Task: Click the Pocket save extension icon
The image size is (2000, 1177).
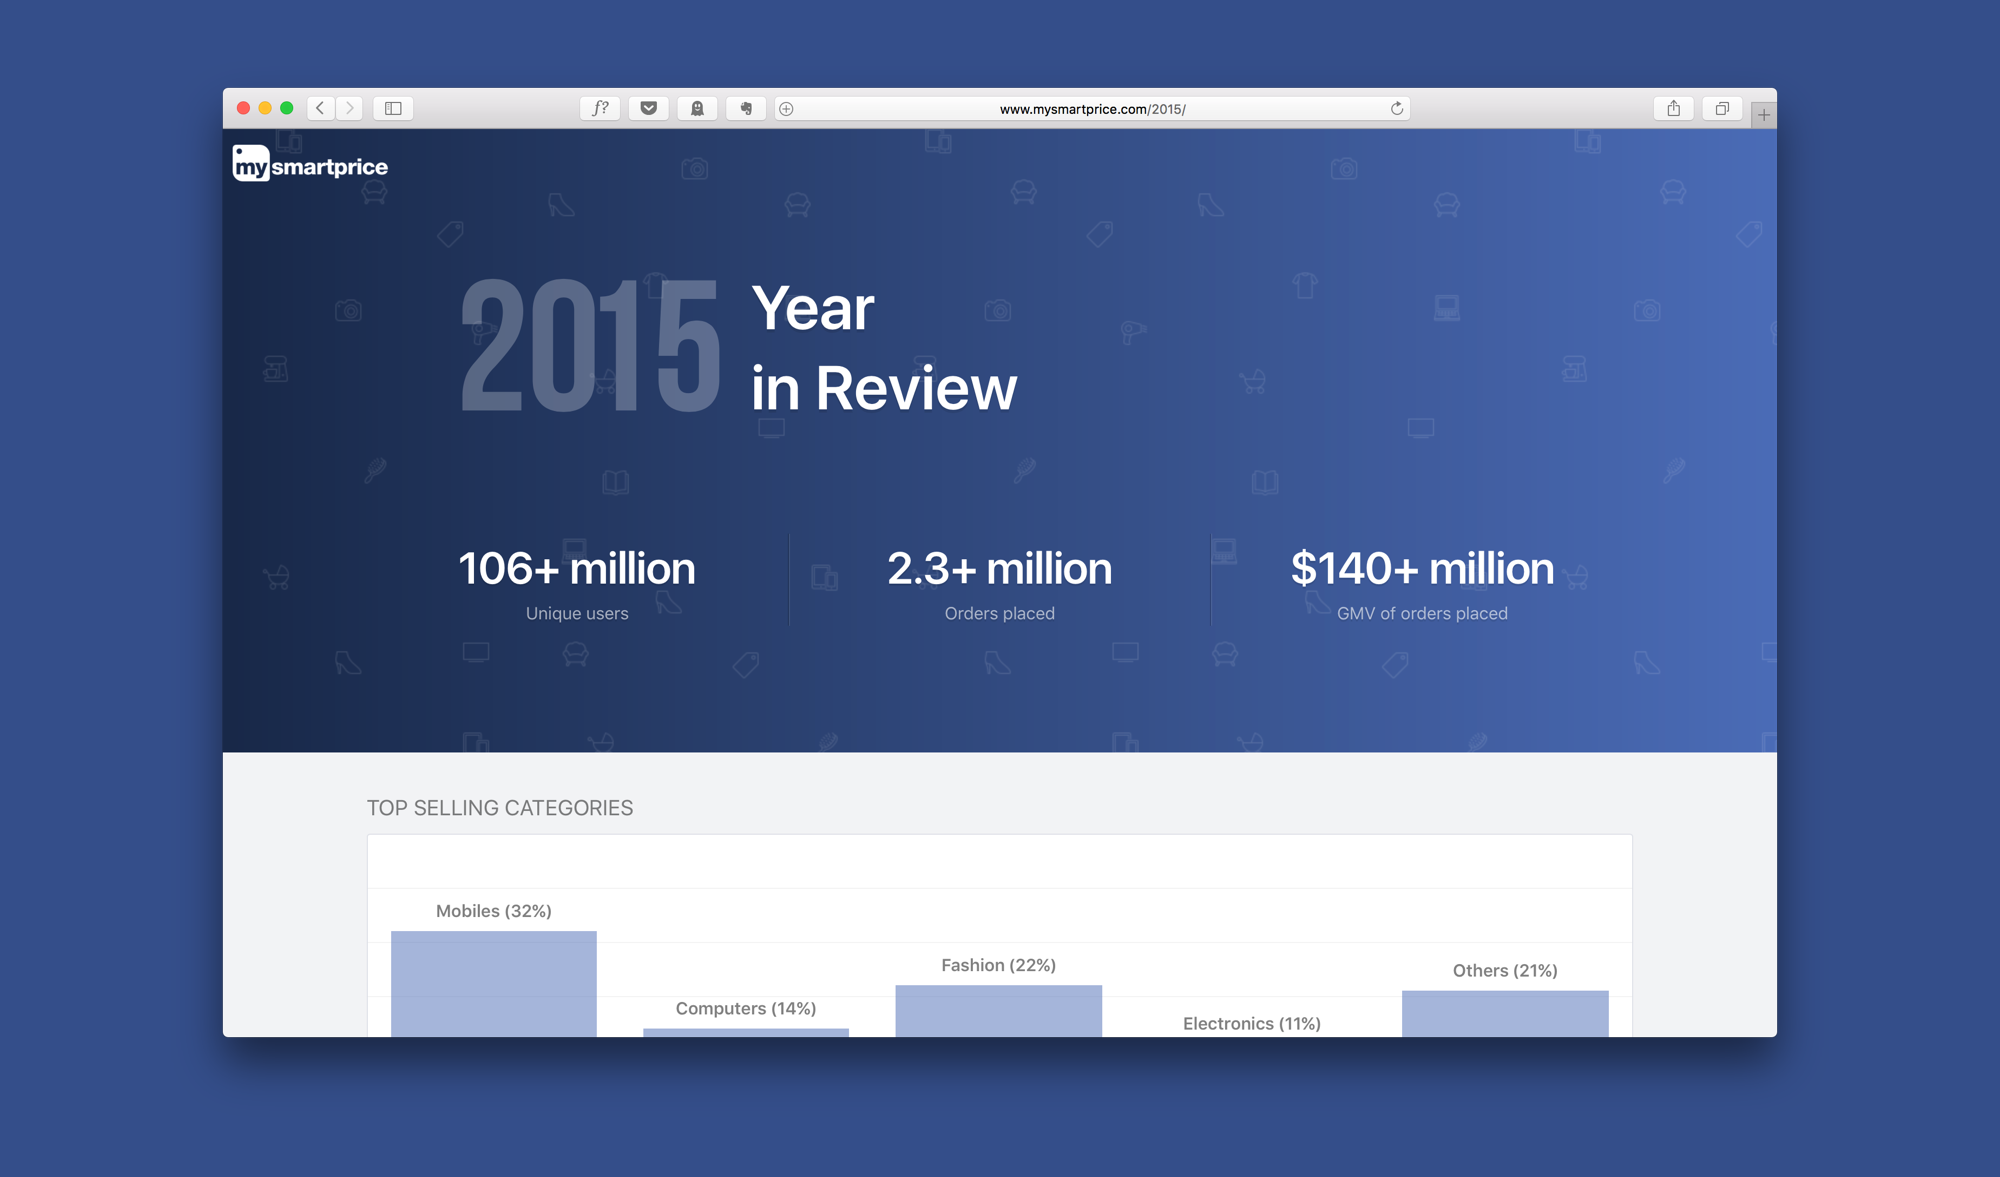Action: coord(649,108)
